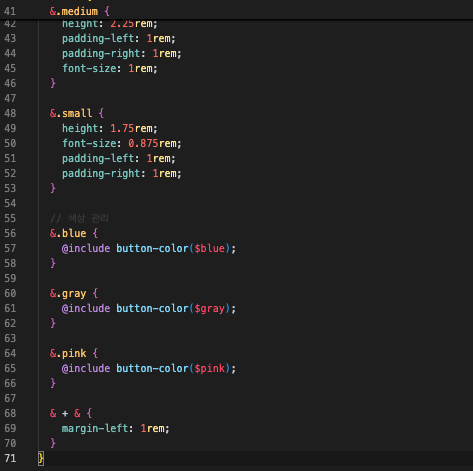Click the closing brace on line 70
The width and height of the screenshot is (473, 471).
(53, 443)
